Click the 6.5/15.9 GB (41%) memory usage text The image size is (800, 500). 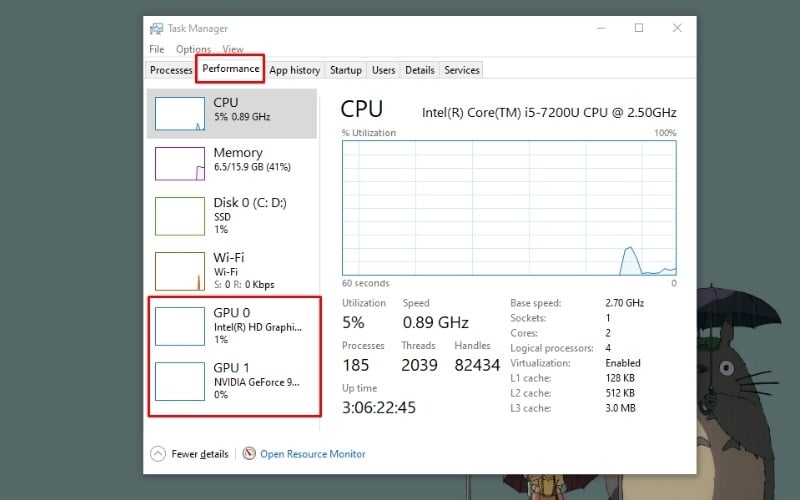tap(252, 167)
